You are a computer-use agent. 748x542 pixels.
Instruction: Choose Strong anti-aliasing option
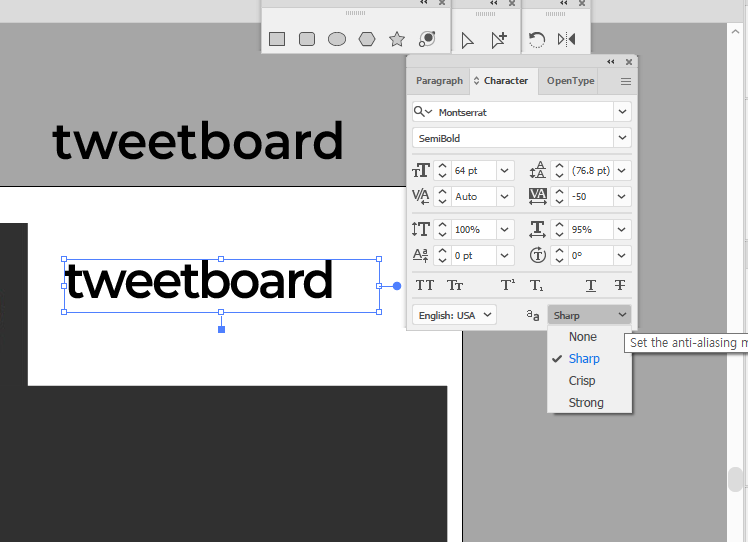pyautogui.click(x=590, y=403)
